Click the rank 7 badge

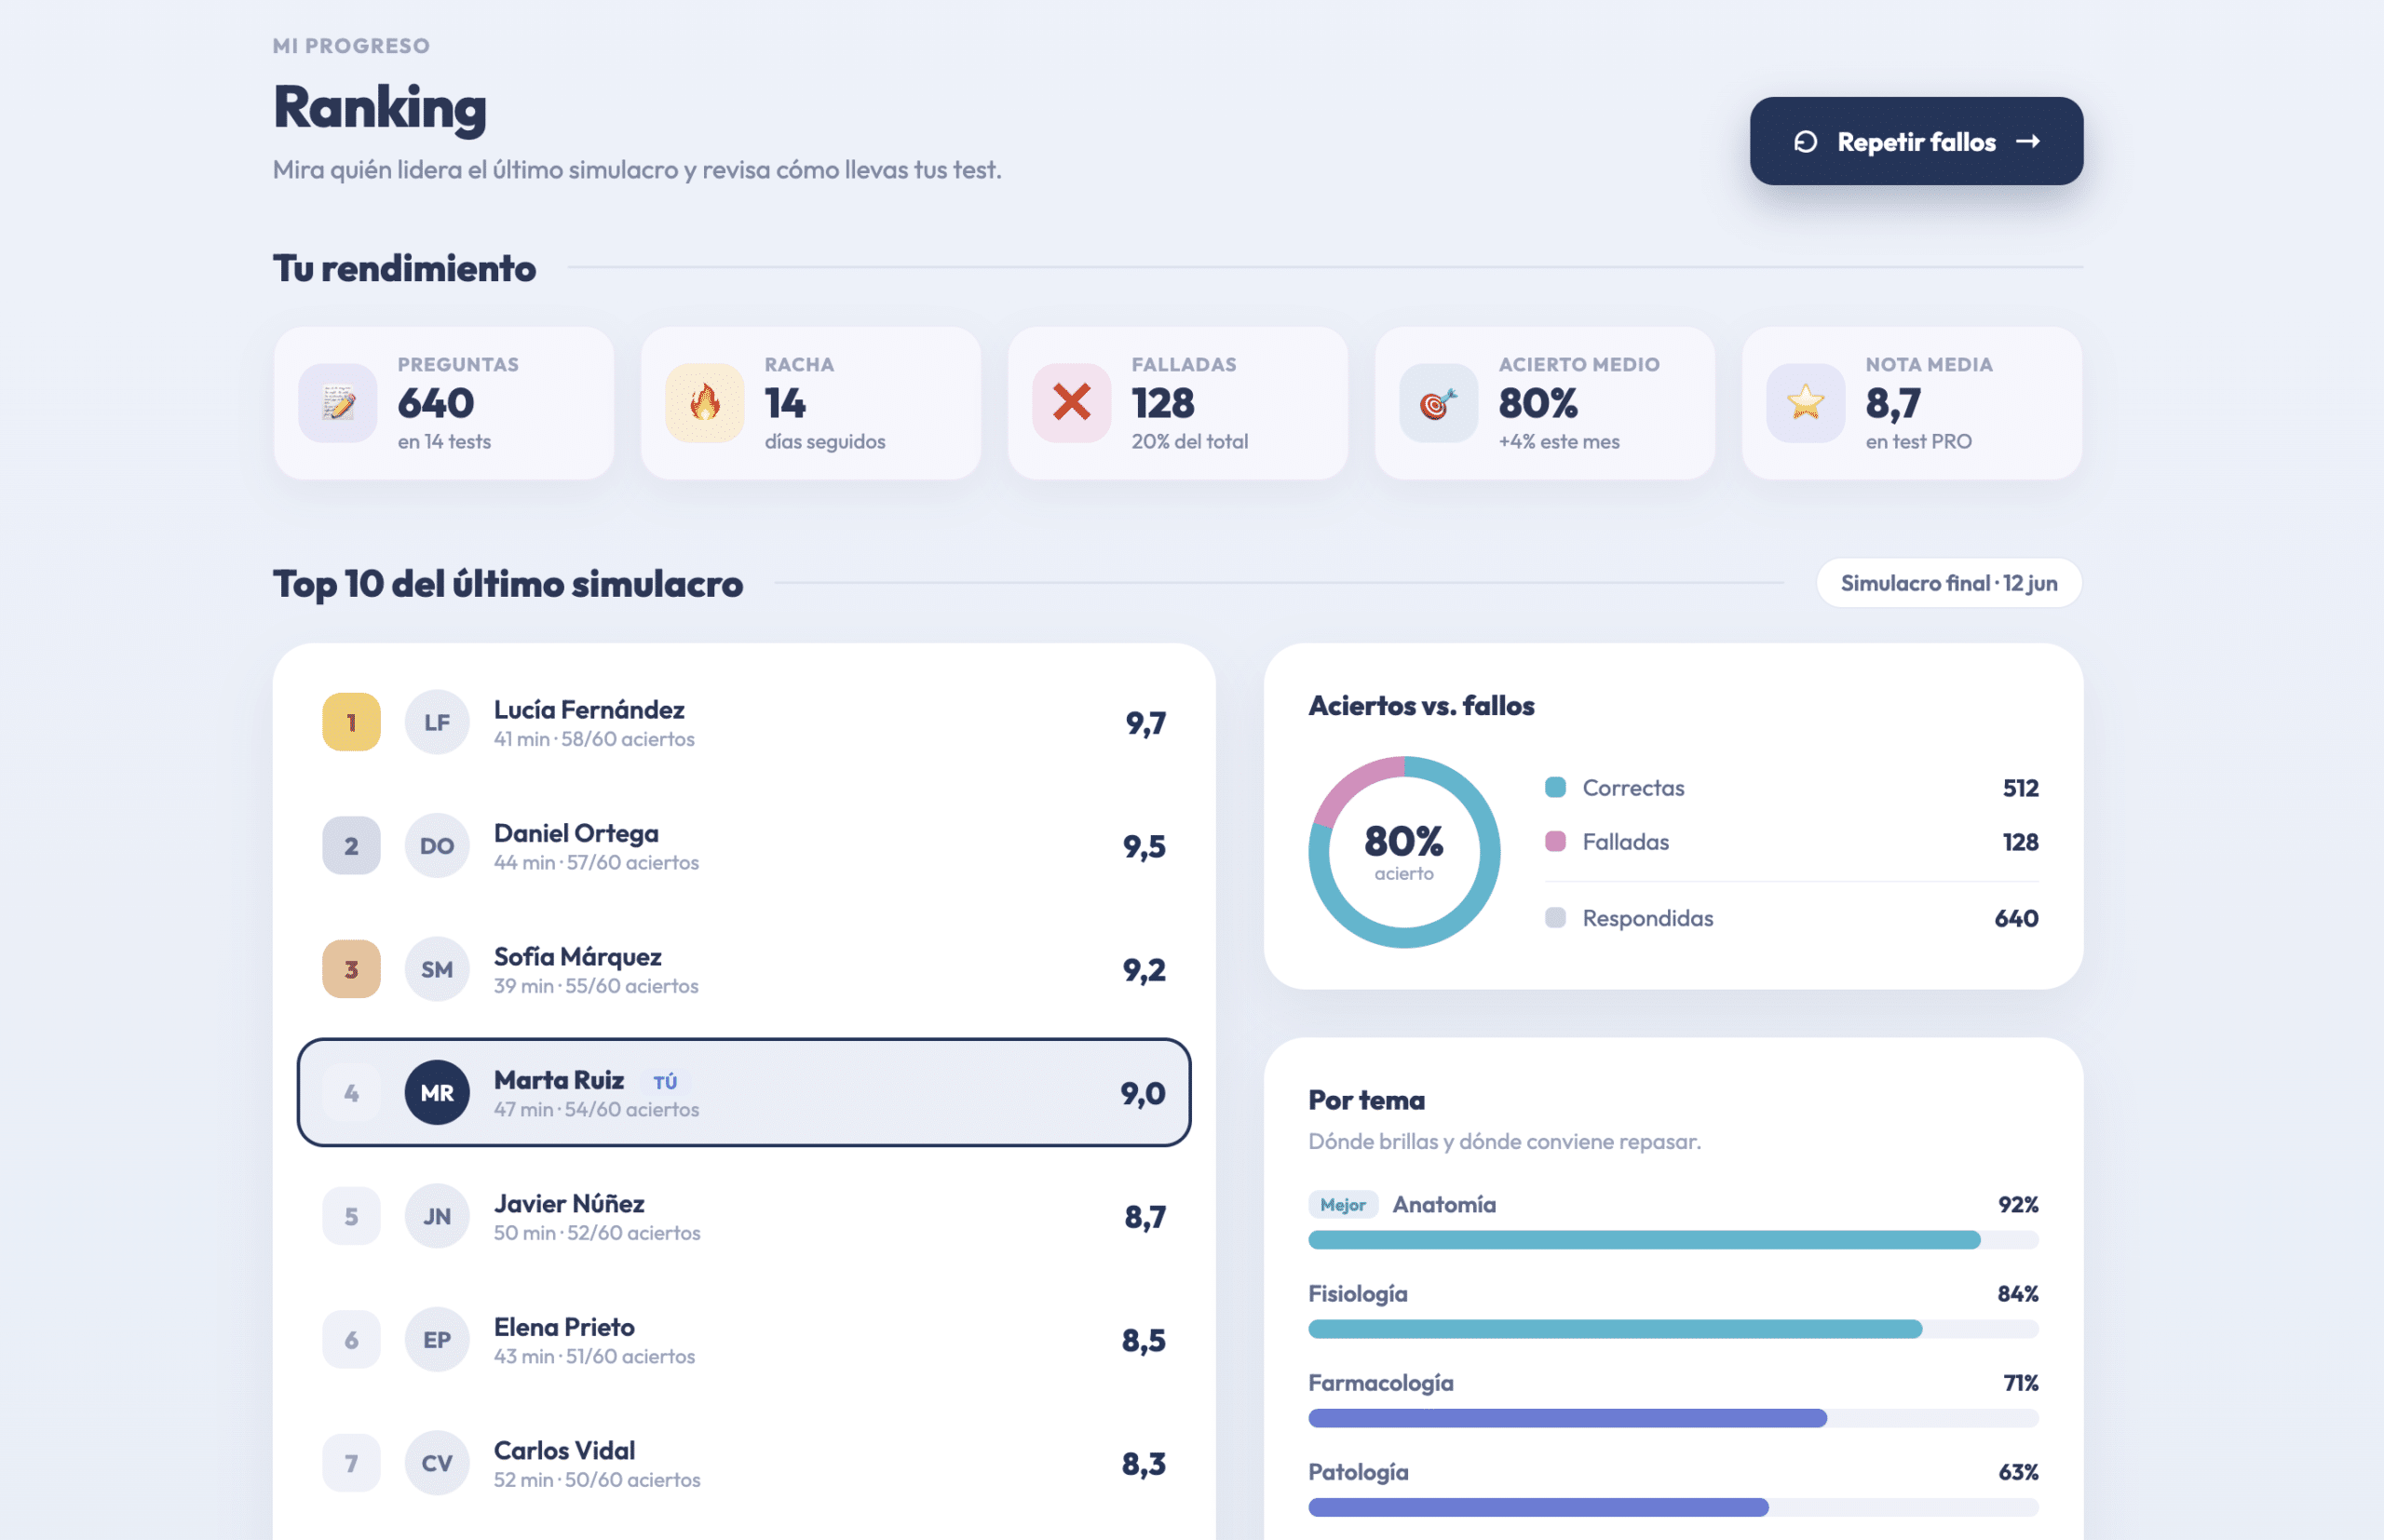coord(351,1463)
